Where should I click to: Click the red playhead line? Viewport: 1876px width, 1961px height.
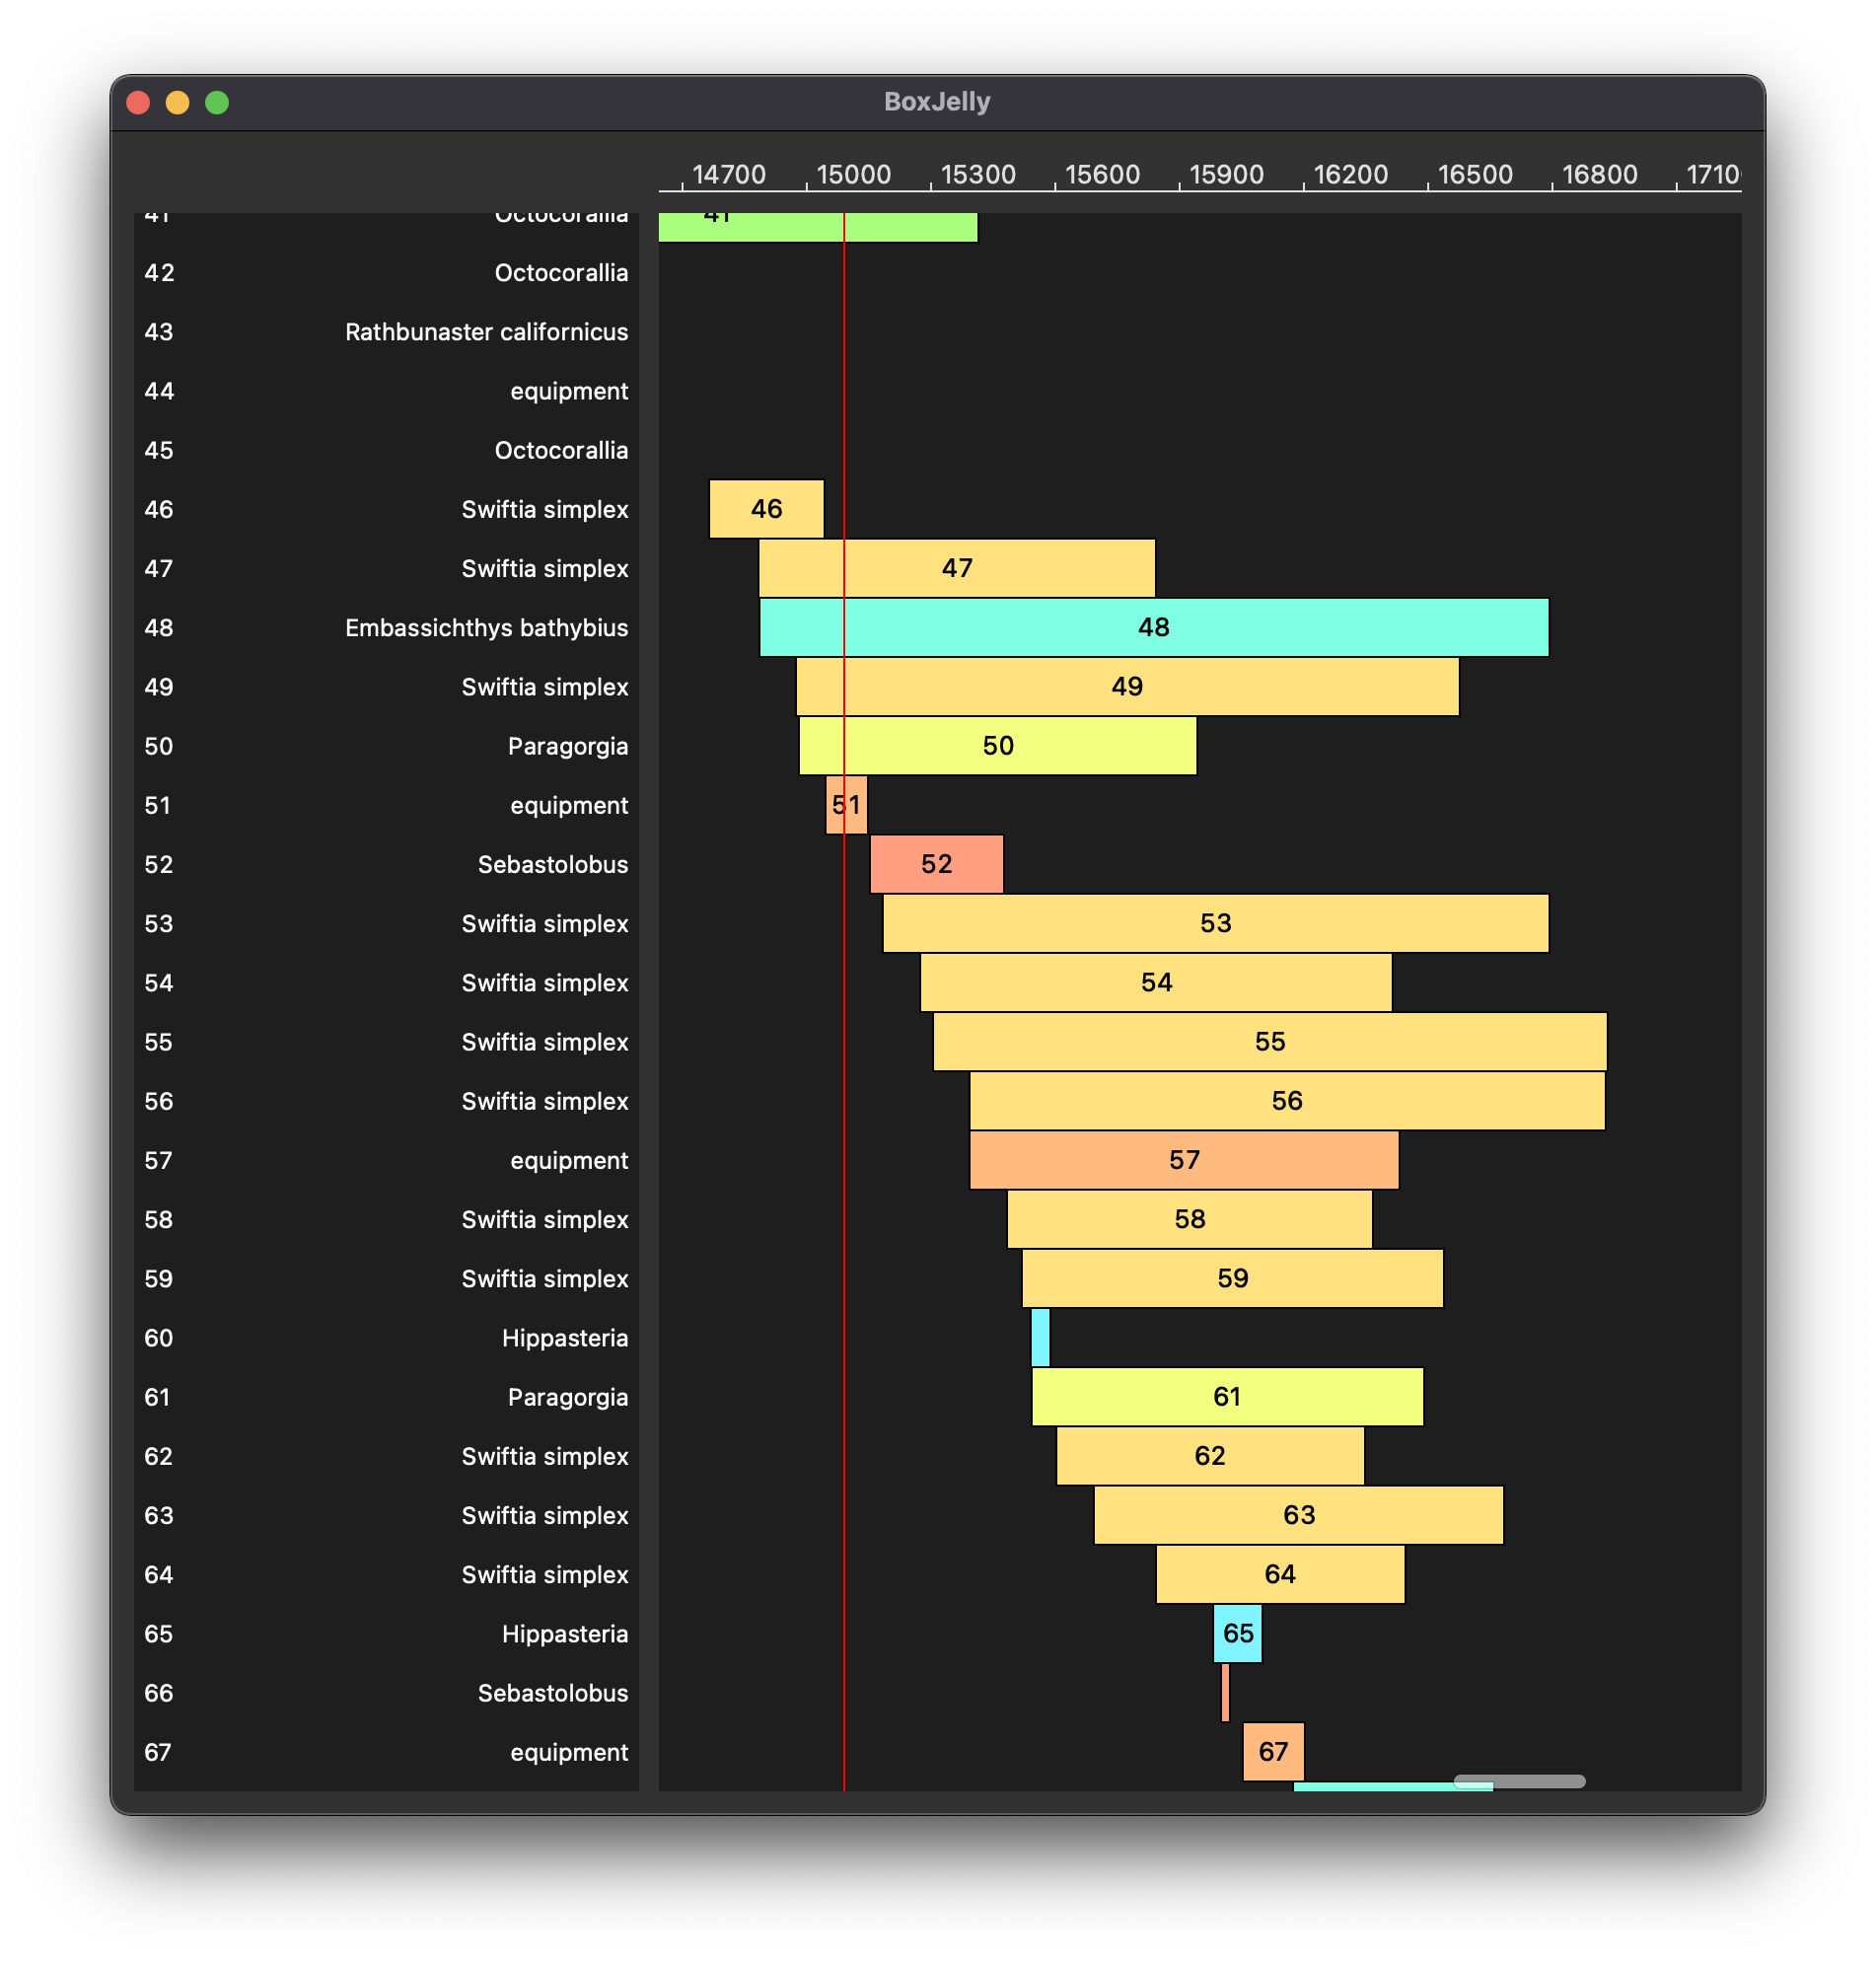844,1000
